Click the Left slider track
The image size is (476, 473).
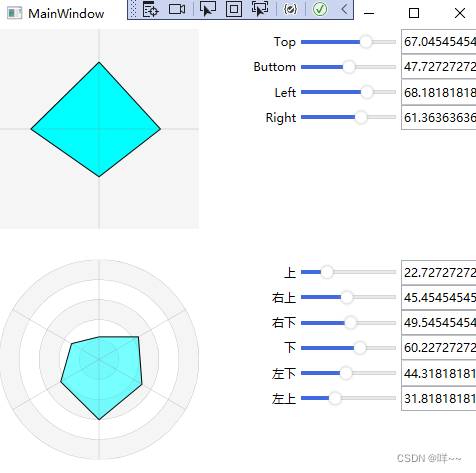(x=348, y=92)
